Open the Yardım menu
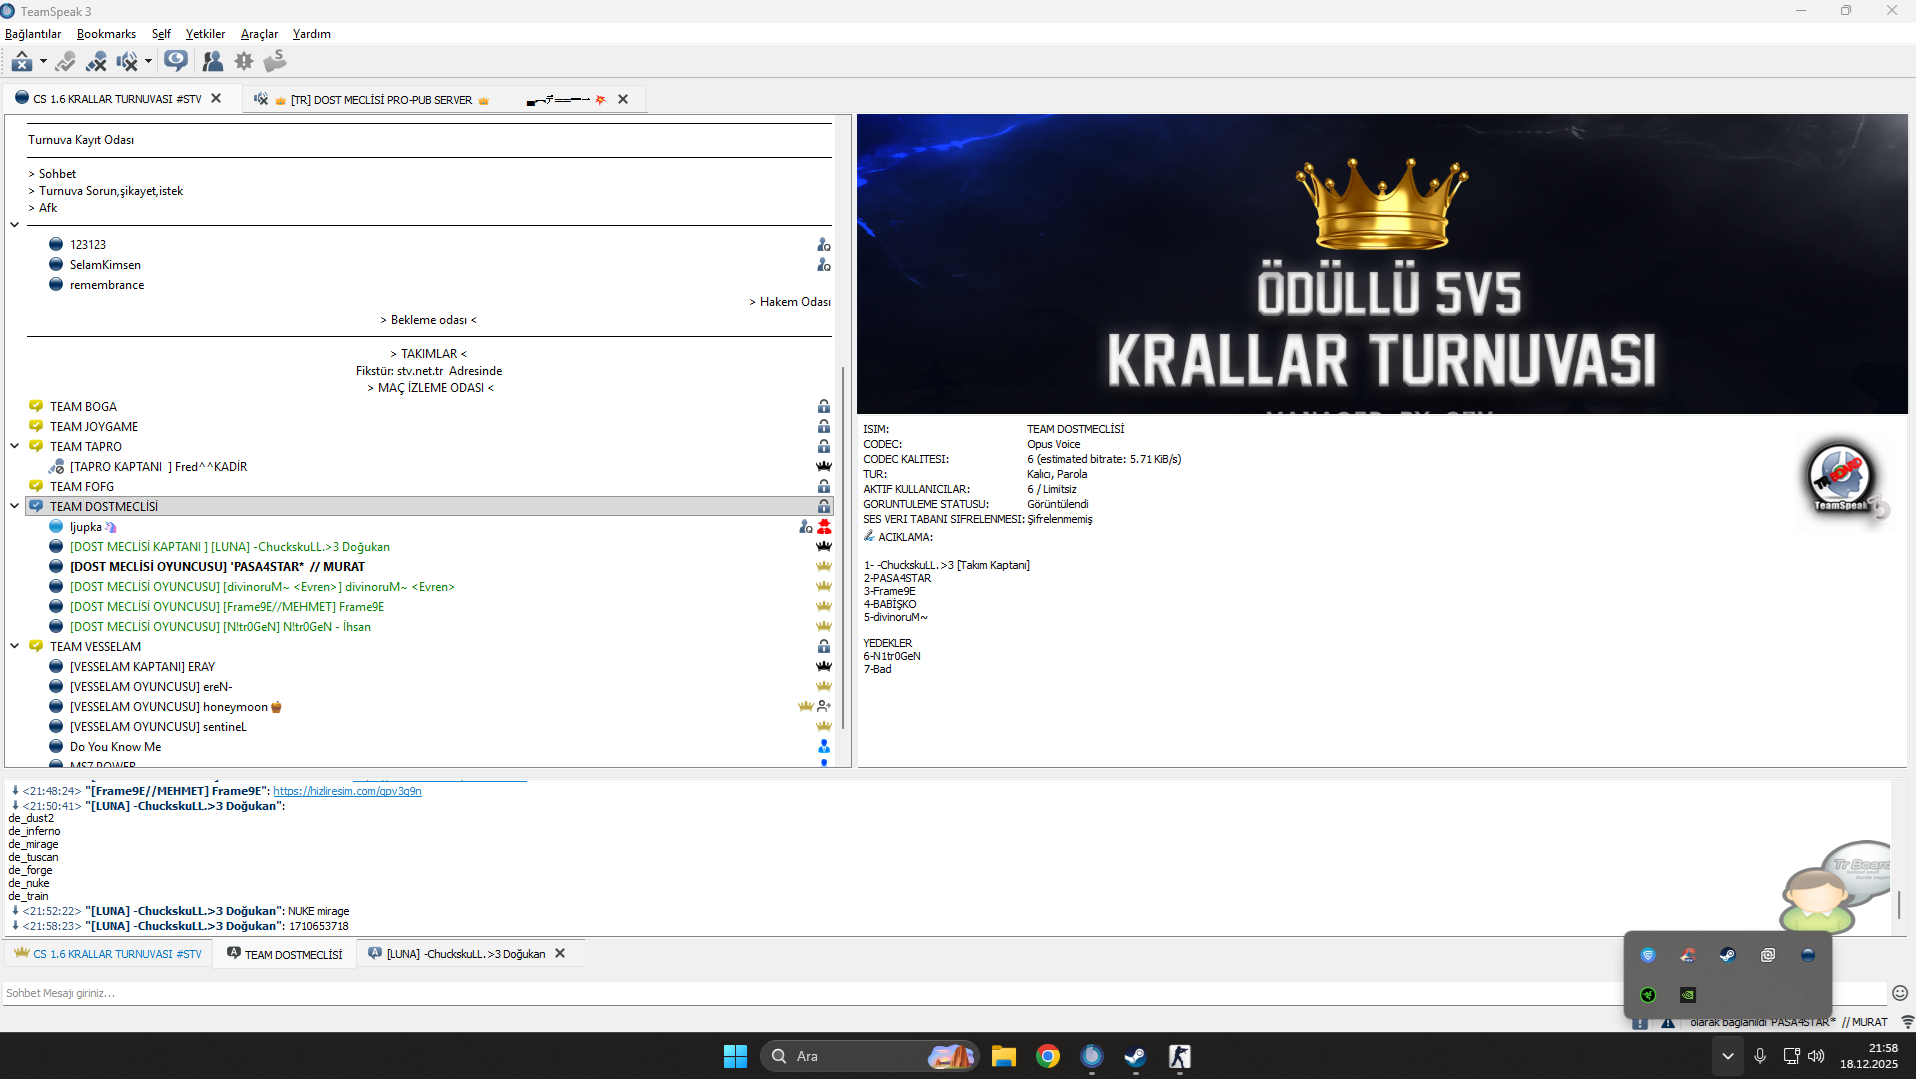The height and width of the screenshot is (1079, 1916). [x=312, y=34]
